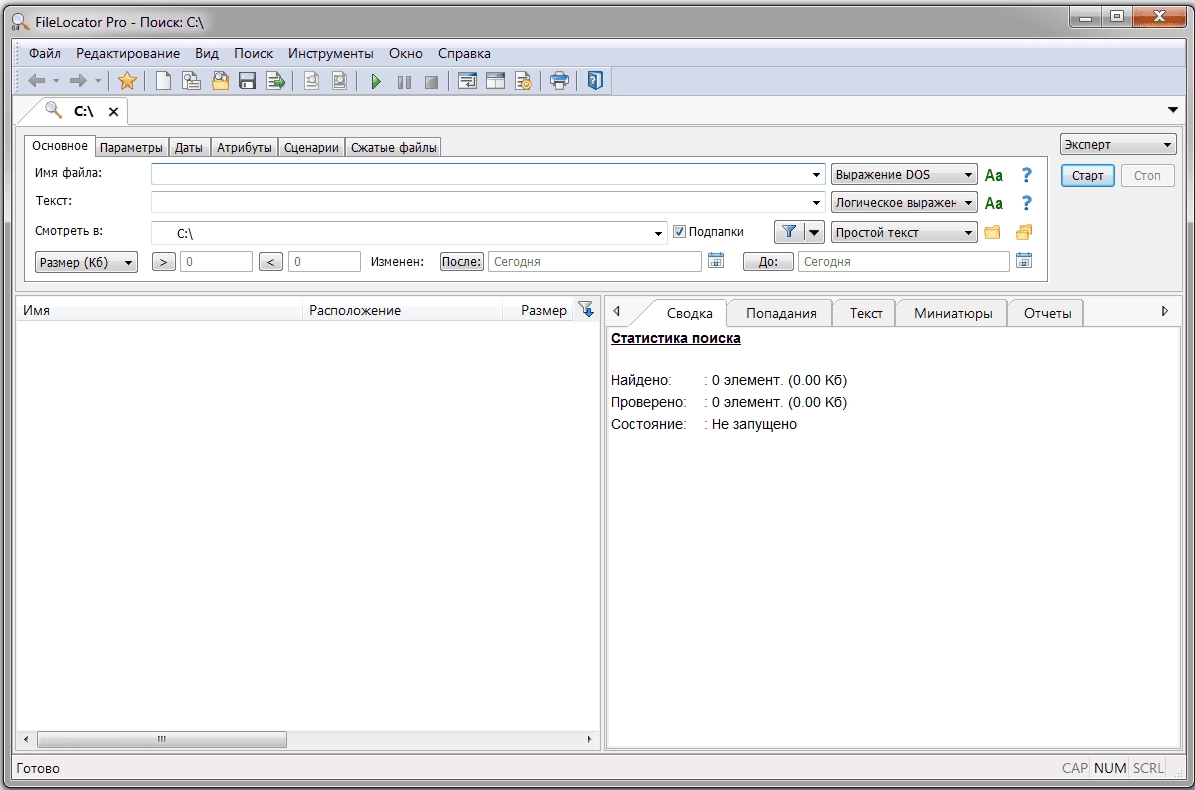Viewport: 1195px width, 790px height.
Task: Switch to the Попадания tab
Action: tap(781, 313)
